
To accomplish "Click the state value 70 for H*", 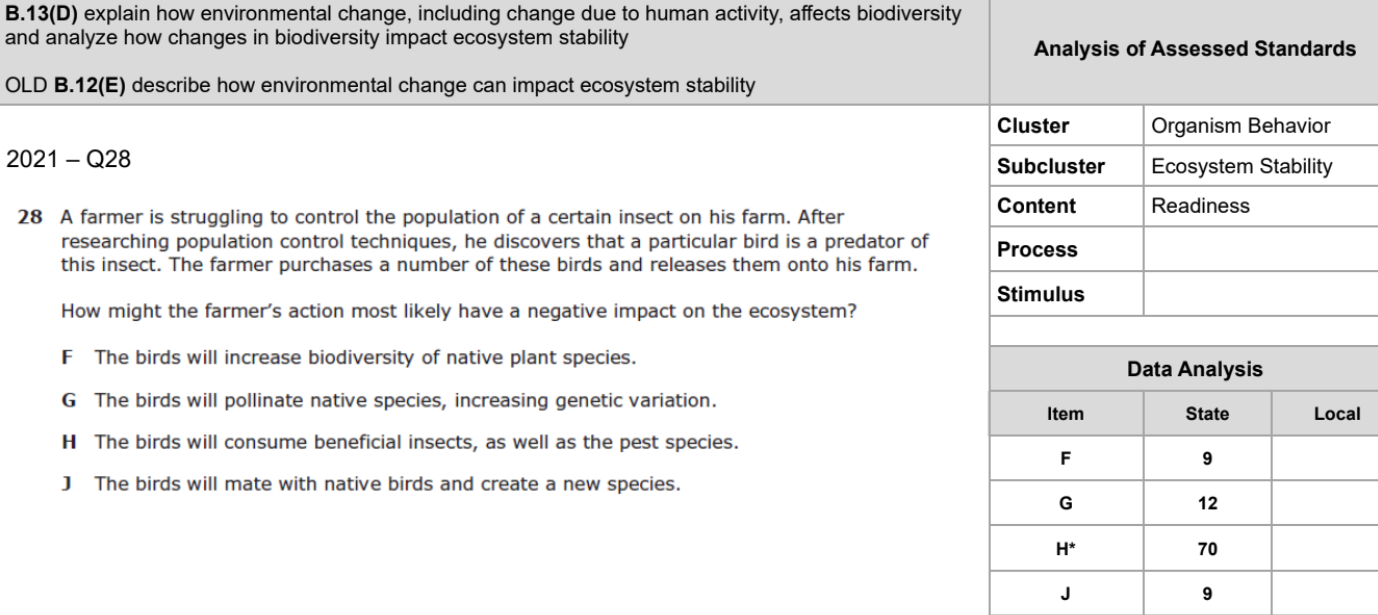I will click(x=1207, y=548).
